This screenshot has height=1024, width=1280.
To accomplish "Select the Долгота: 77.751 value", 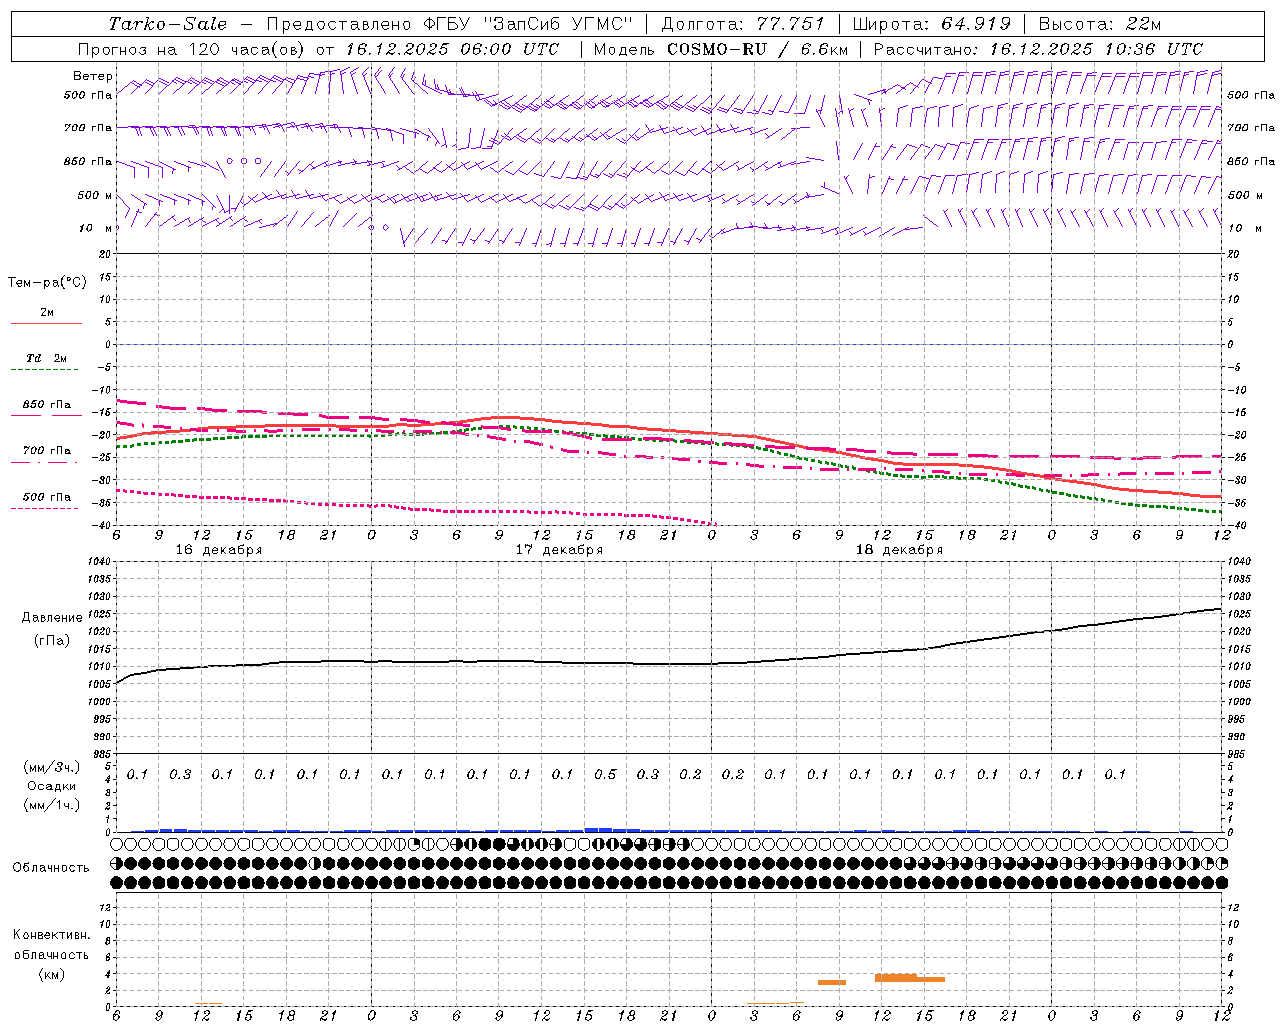I will click(743, 24).
